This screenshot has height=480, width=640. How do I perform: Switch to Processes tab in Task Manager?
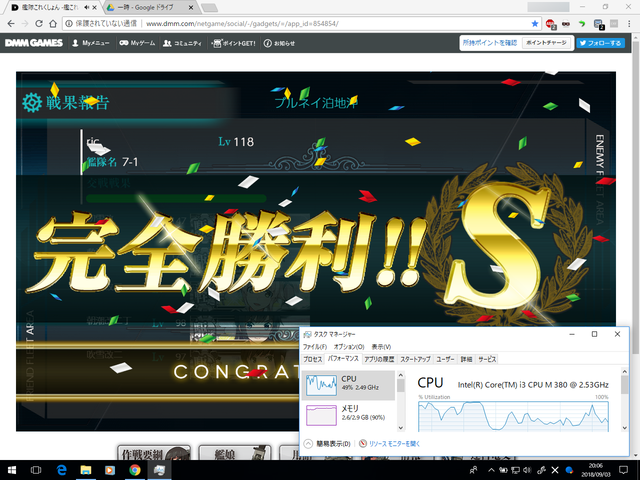pos(313,359)
